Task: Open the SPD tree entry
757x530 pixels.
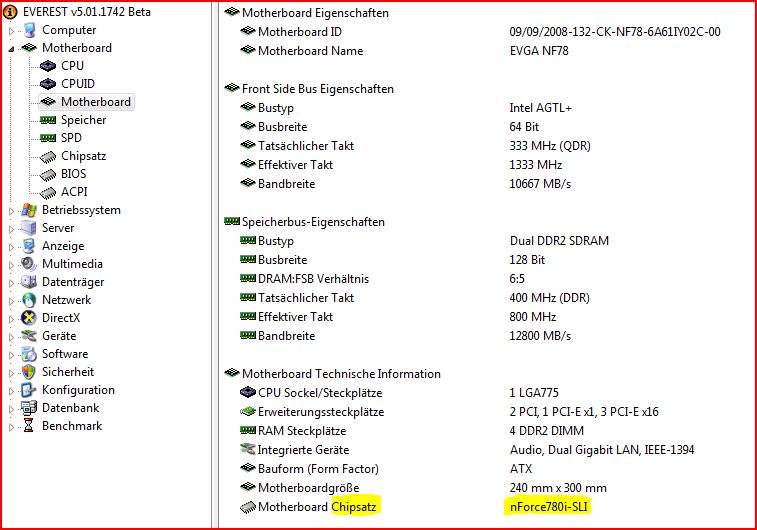Action: [x=71, y=138]
